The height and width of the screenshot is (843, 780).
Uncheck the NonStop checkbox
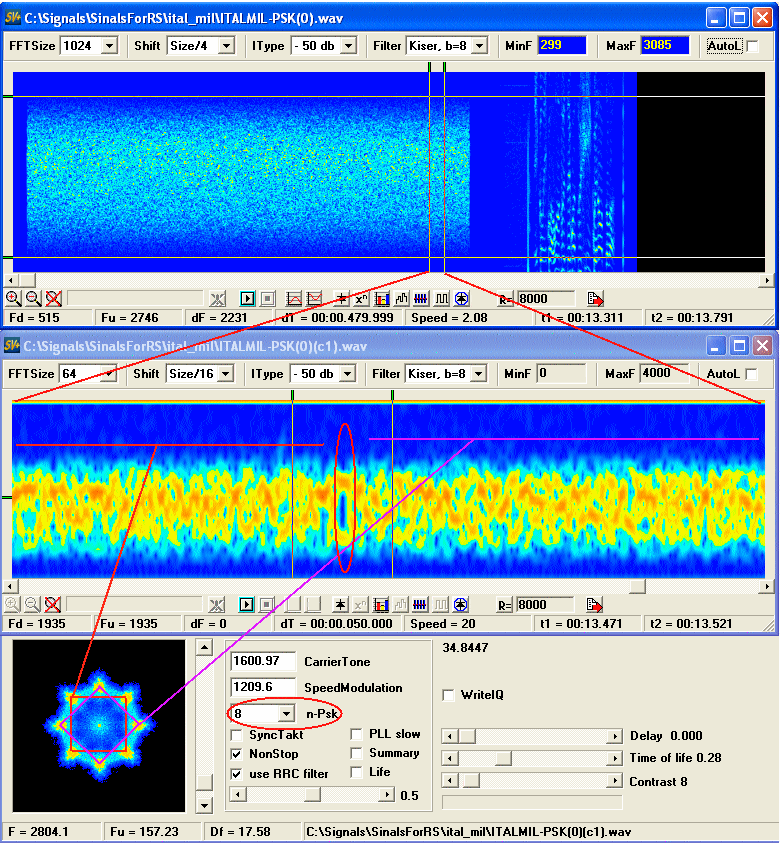[237, 754]
